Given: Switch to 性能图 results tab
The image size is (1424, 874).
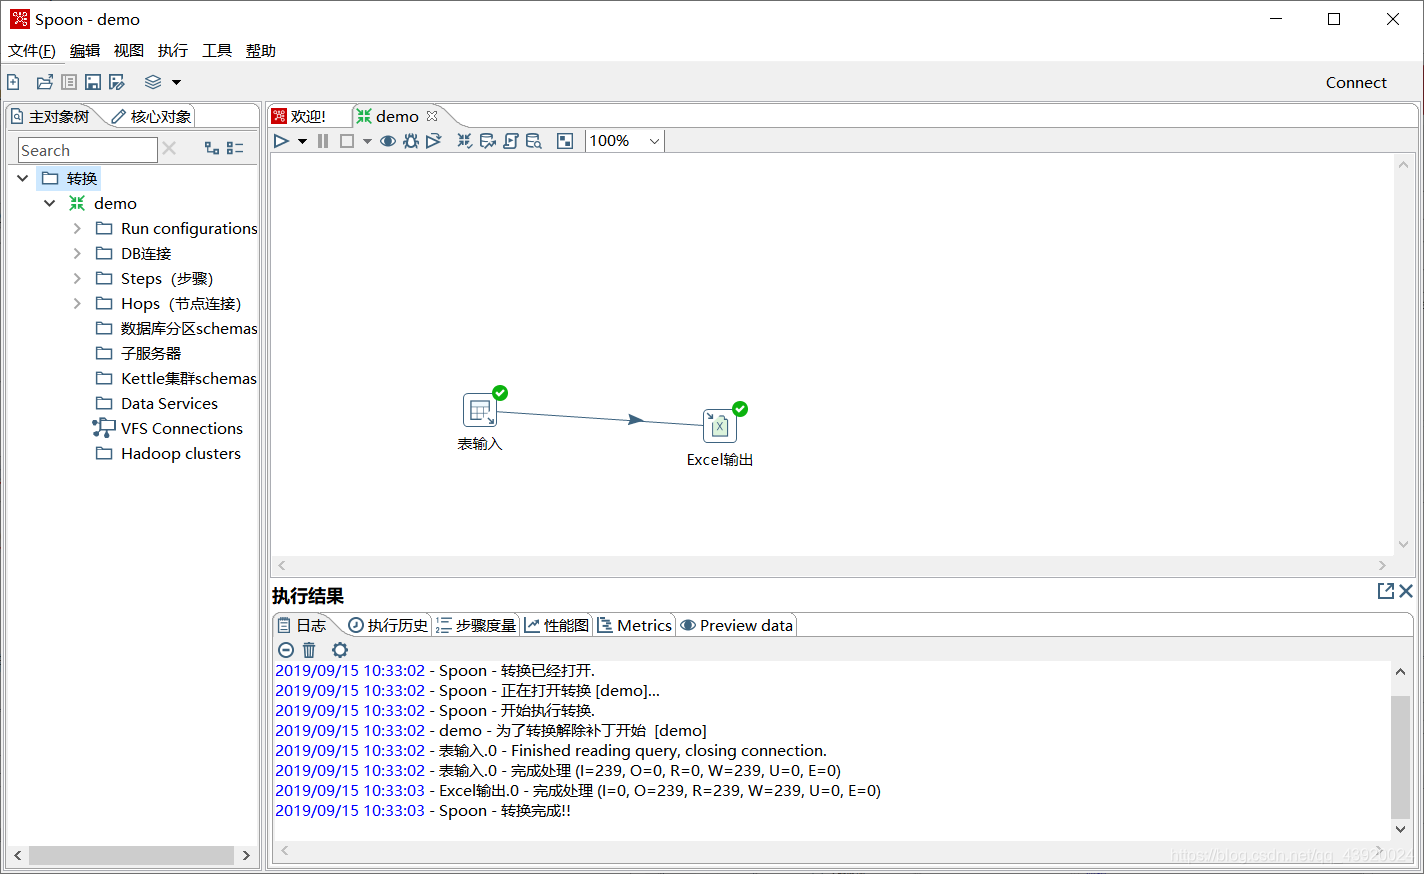Looking at the screenshot, I should [557, 625].
